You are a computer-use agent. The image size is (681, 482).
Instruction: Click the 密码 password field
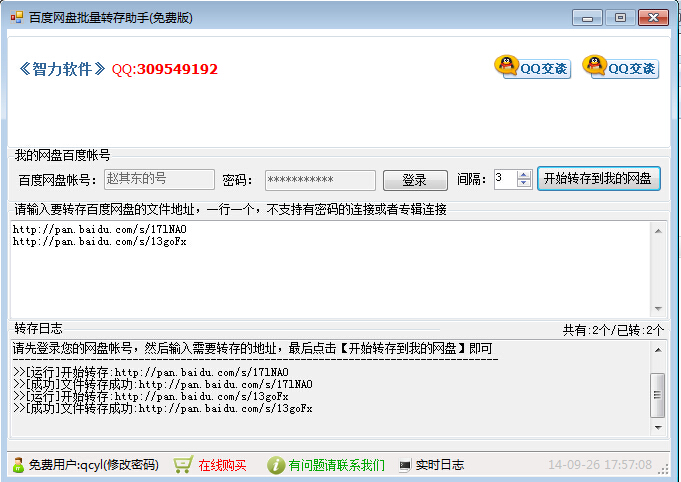(x=320, y=180)
